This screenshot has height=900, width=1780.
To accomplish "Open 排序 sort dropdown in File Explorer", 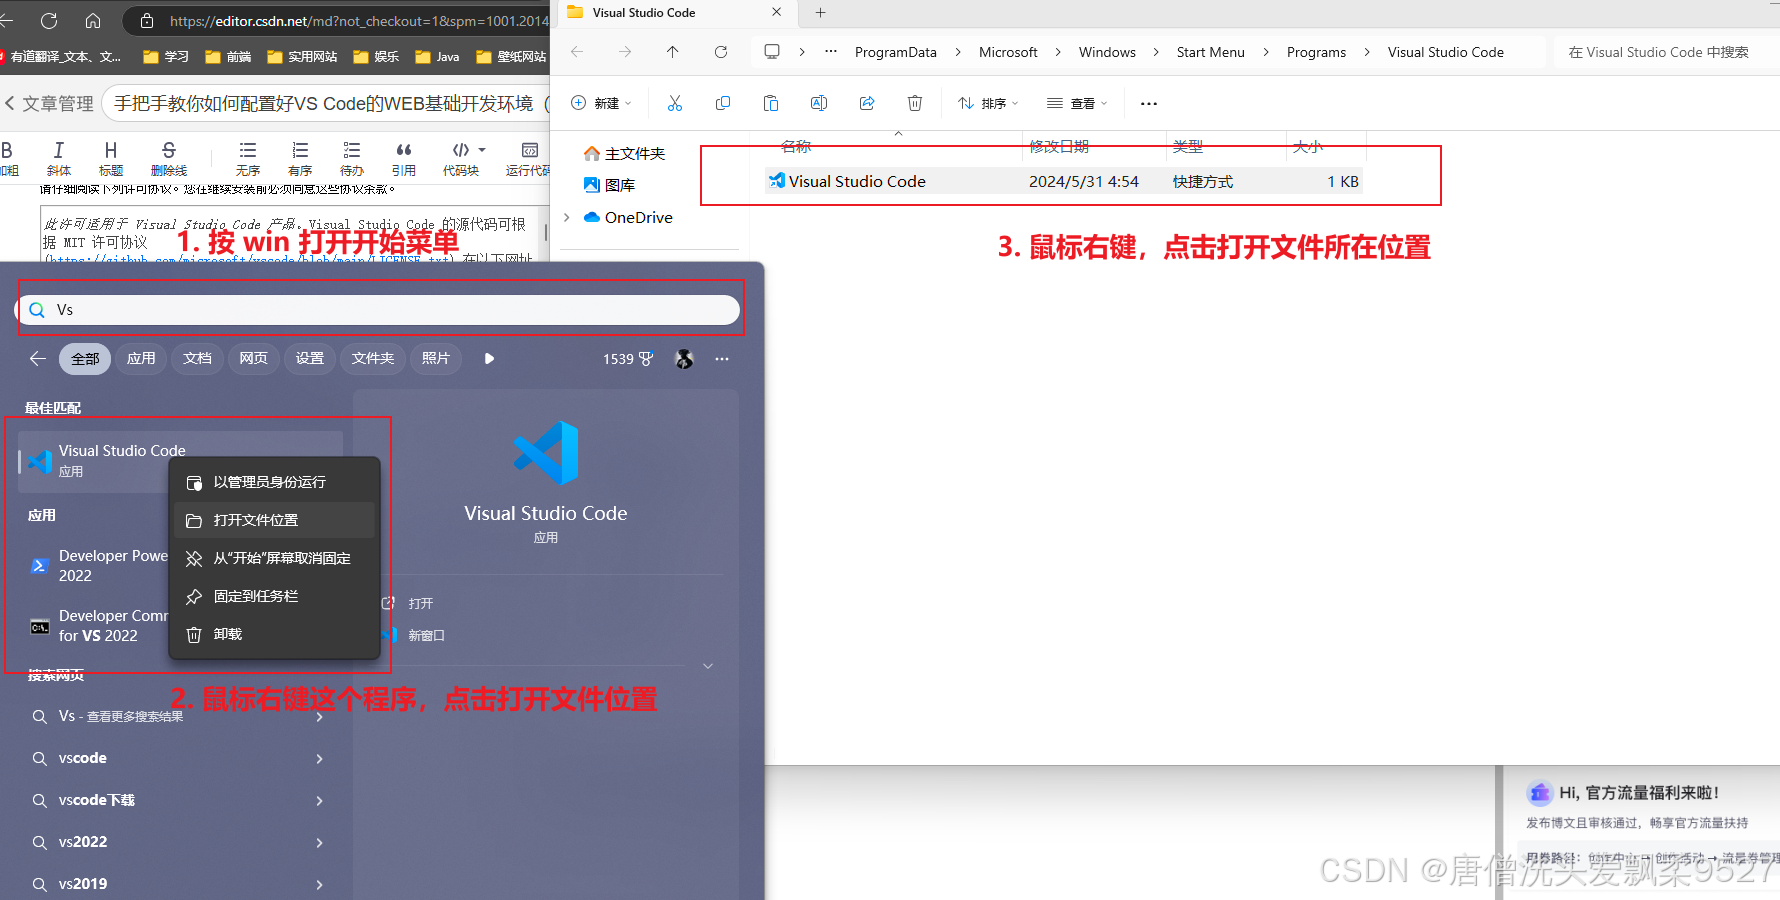I will point(988,103).
